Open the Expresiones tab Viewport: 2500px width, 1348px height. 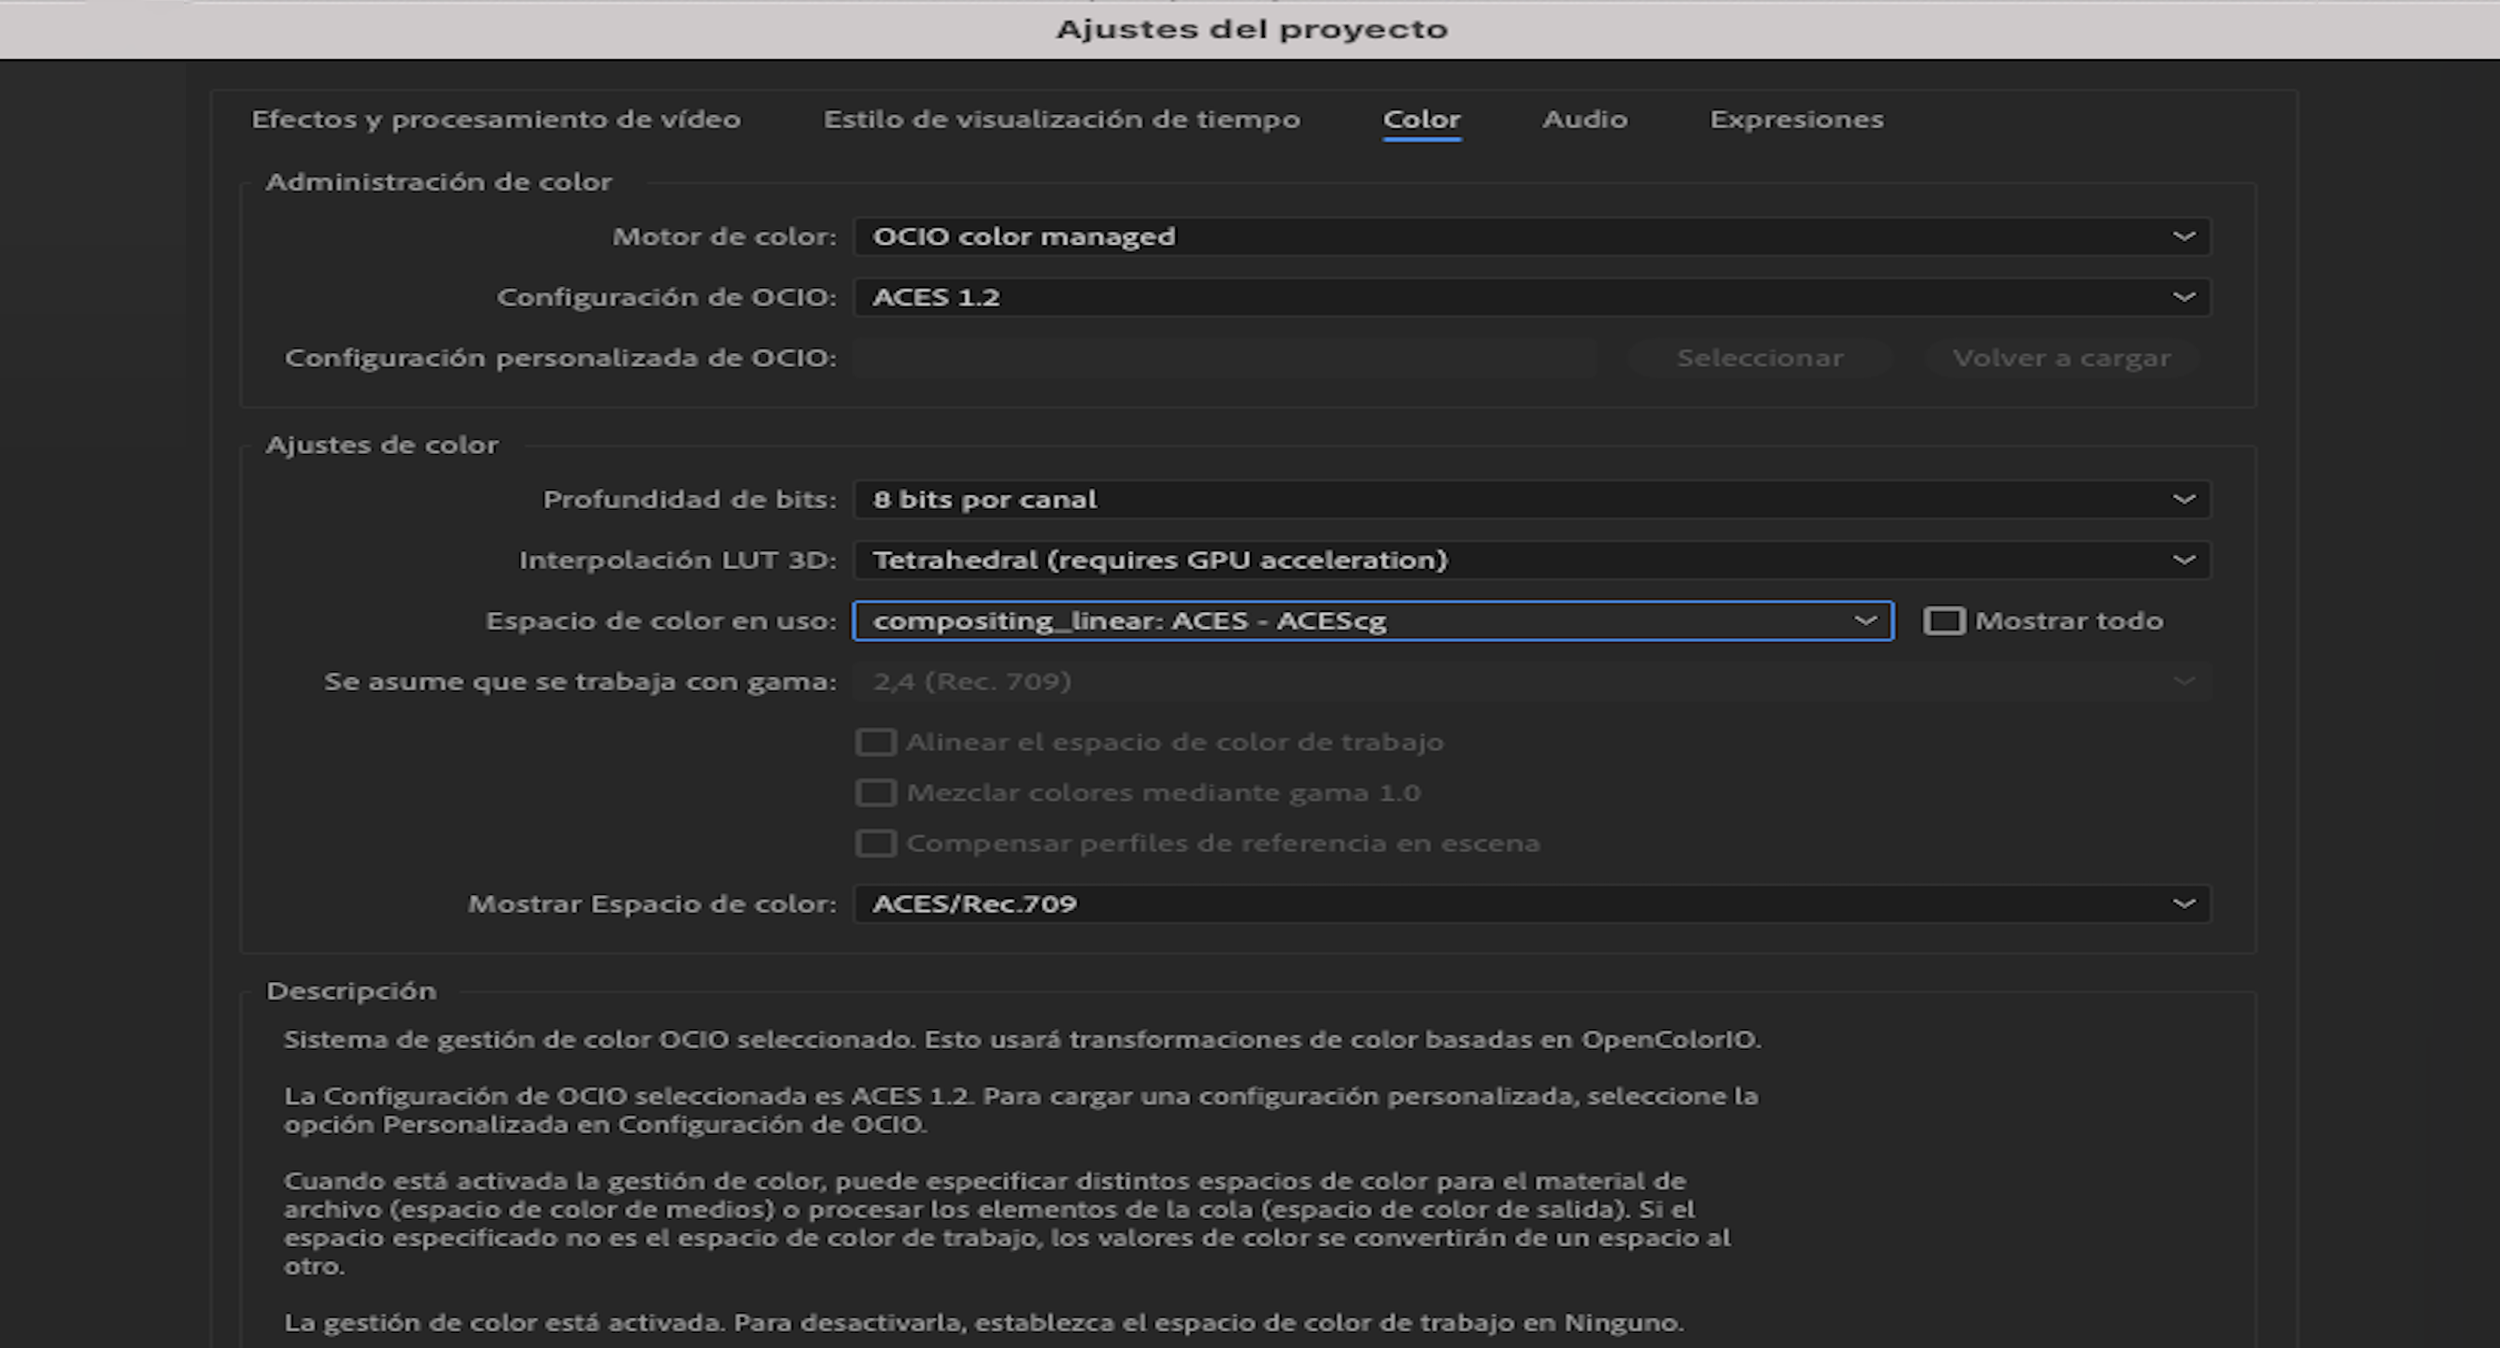click(1796, 119)
